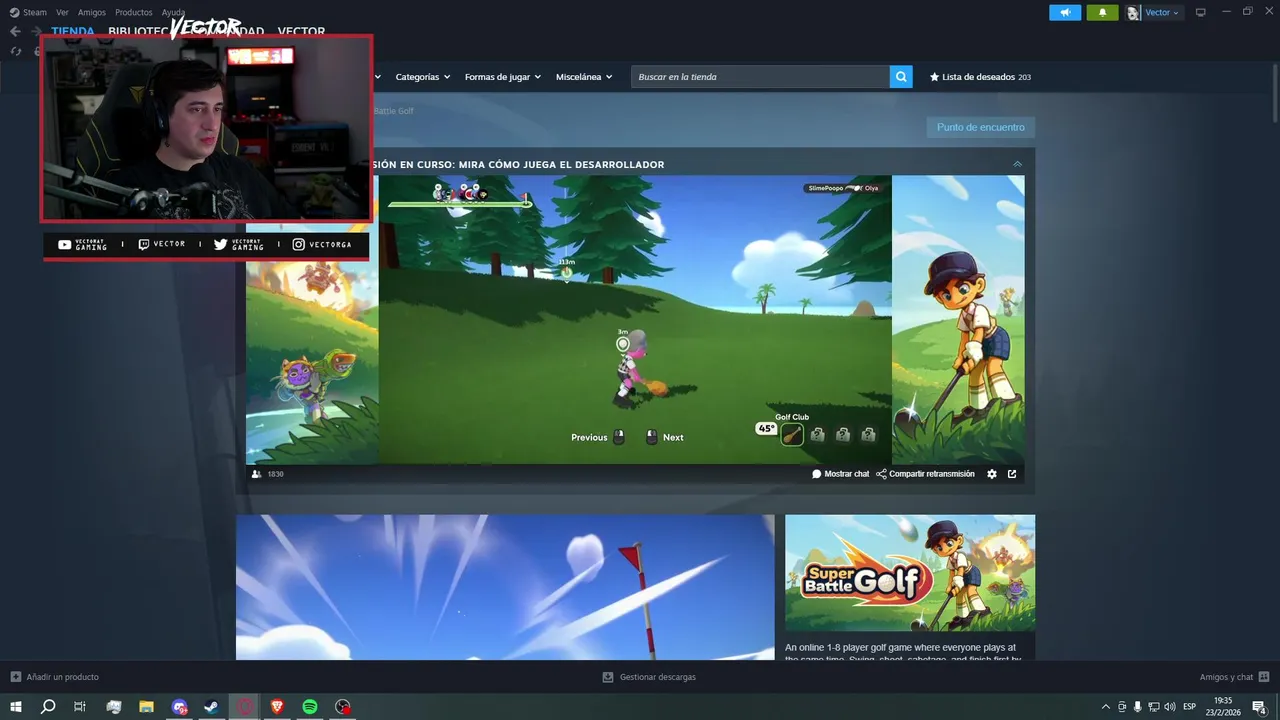Open Amigos y chat panel
Image resolution: width=1280 pixels, height=720 pixels.
point(1234,677)
